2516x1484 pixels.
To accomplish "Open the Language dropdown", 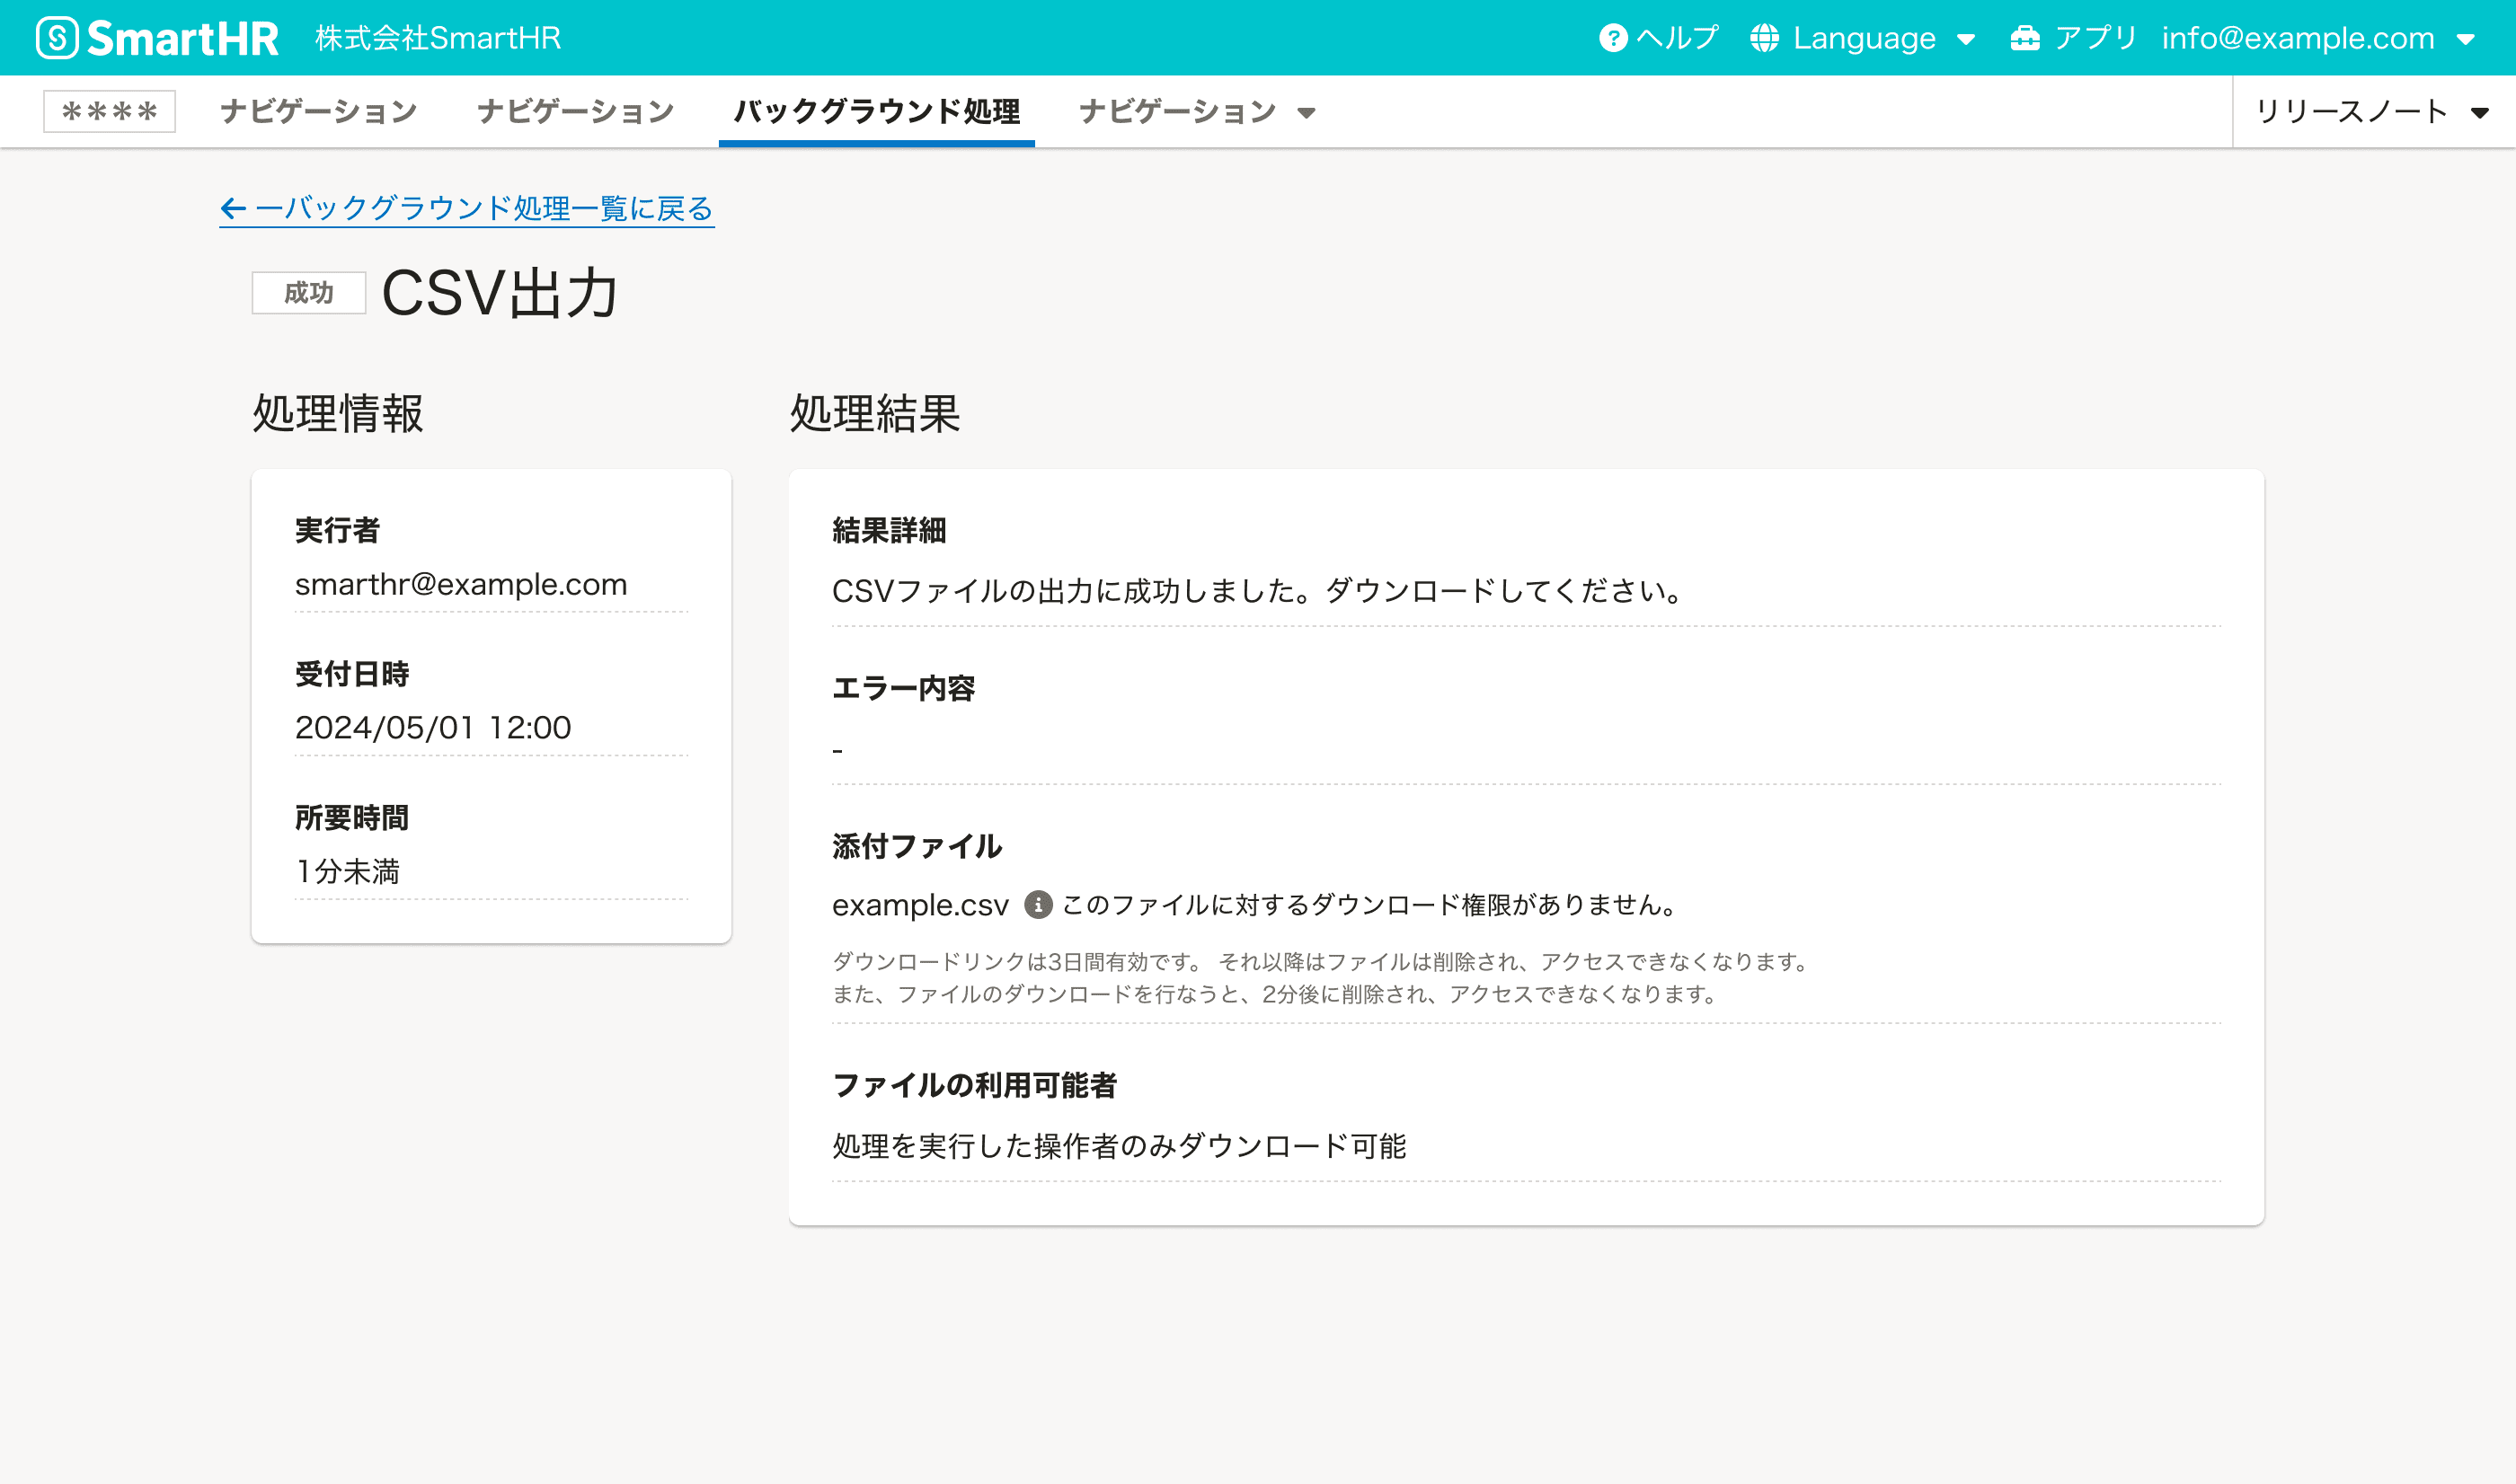I will pos(1863,38).
